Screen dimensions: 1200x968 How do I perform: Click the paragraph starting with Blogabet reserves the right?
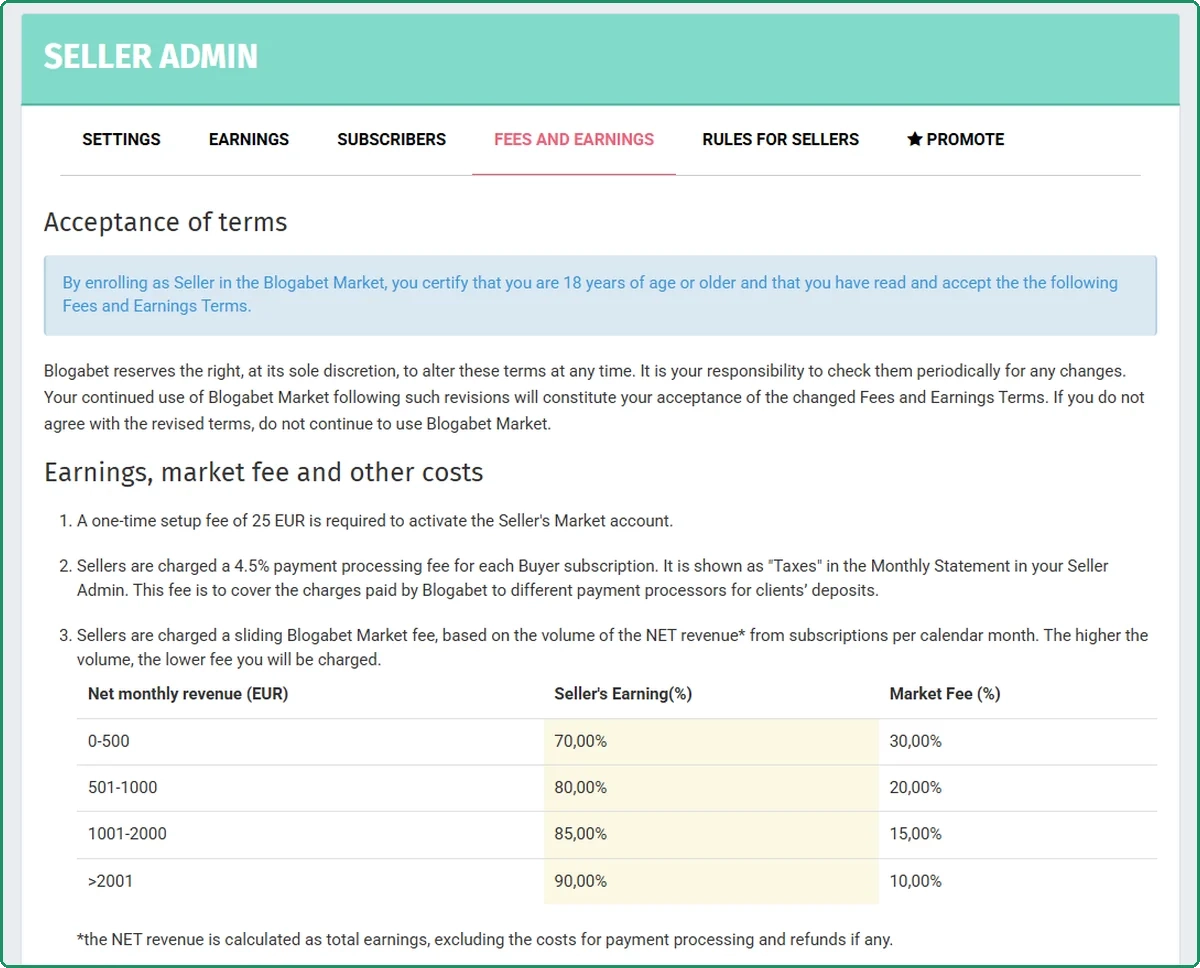pyautogui.click(x=594, y=397)
